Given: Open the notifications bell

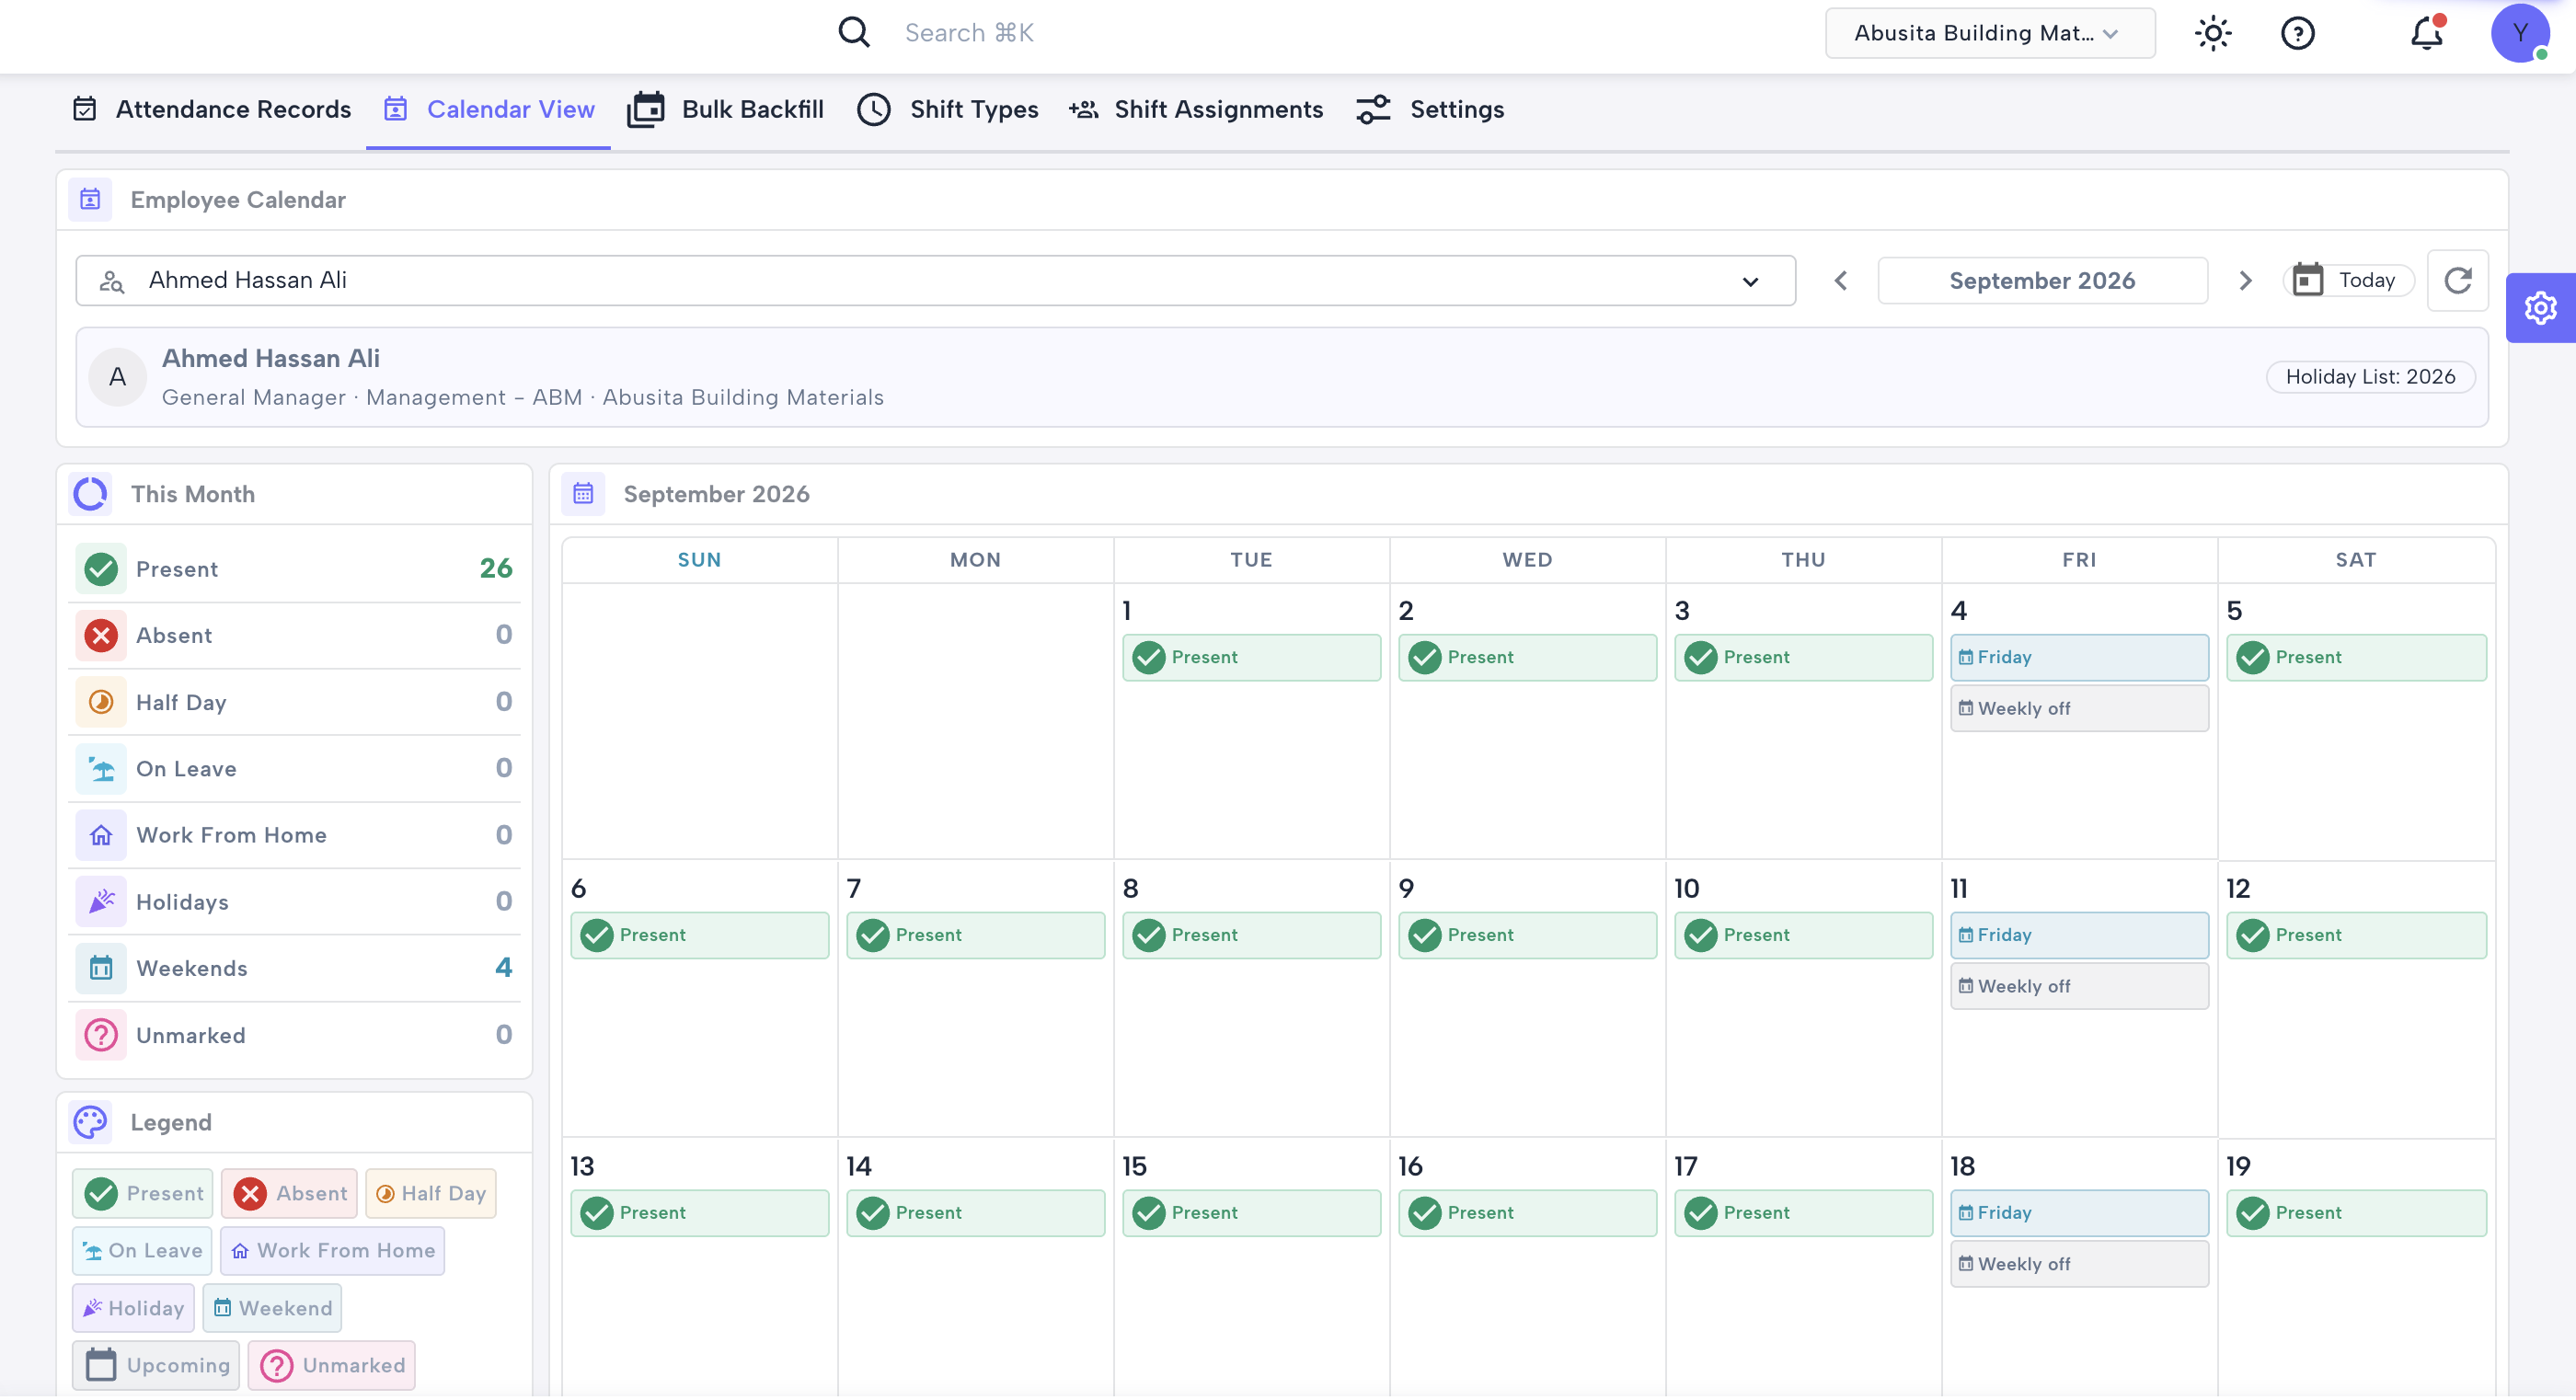Looking at the screenshot, I should (x=2427, y=33).
